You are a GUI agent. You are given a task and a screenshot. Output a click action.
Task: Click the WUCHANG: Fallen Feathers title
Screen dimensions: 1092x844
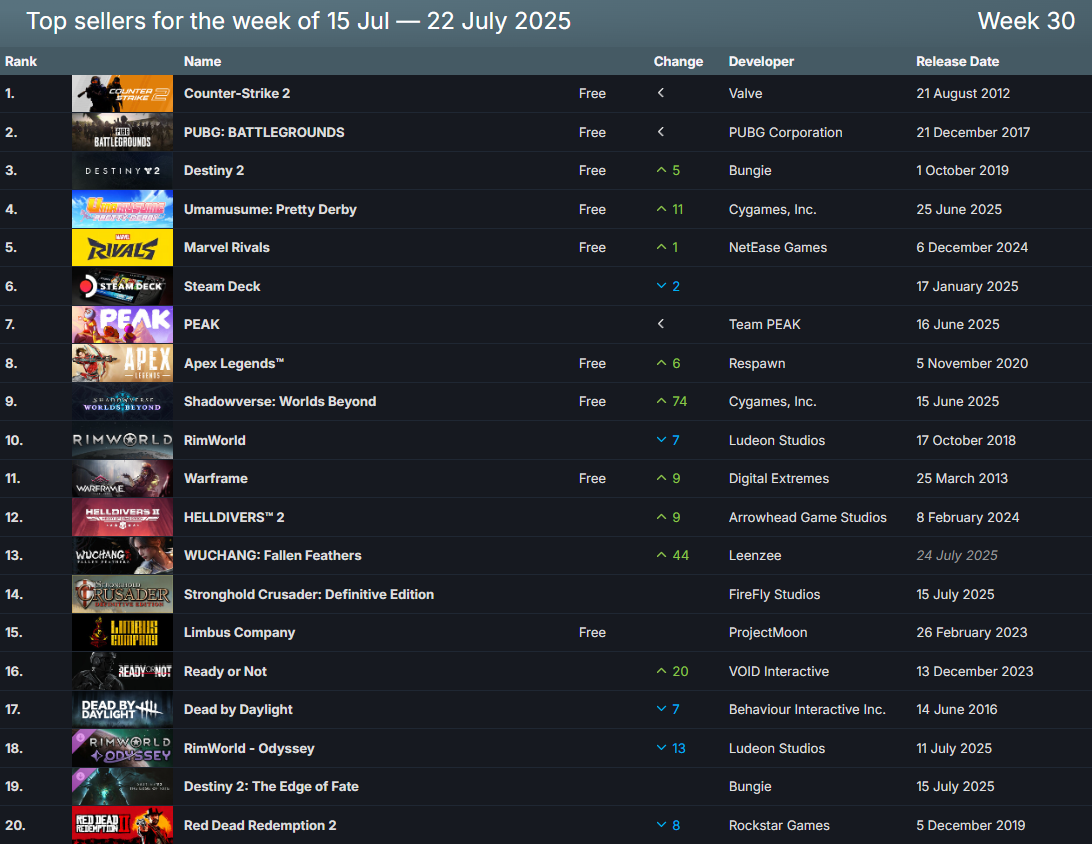272,555
